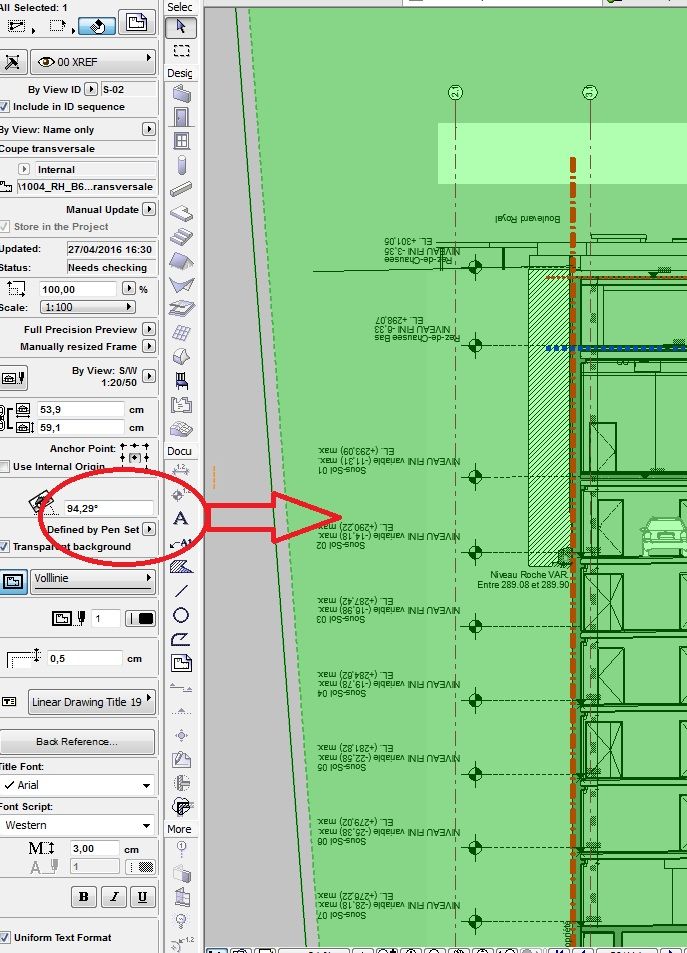
Task: Select the Line tool
Action: point(181,590)
